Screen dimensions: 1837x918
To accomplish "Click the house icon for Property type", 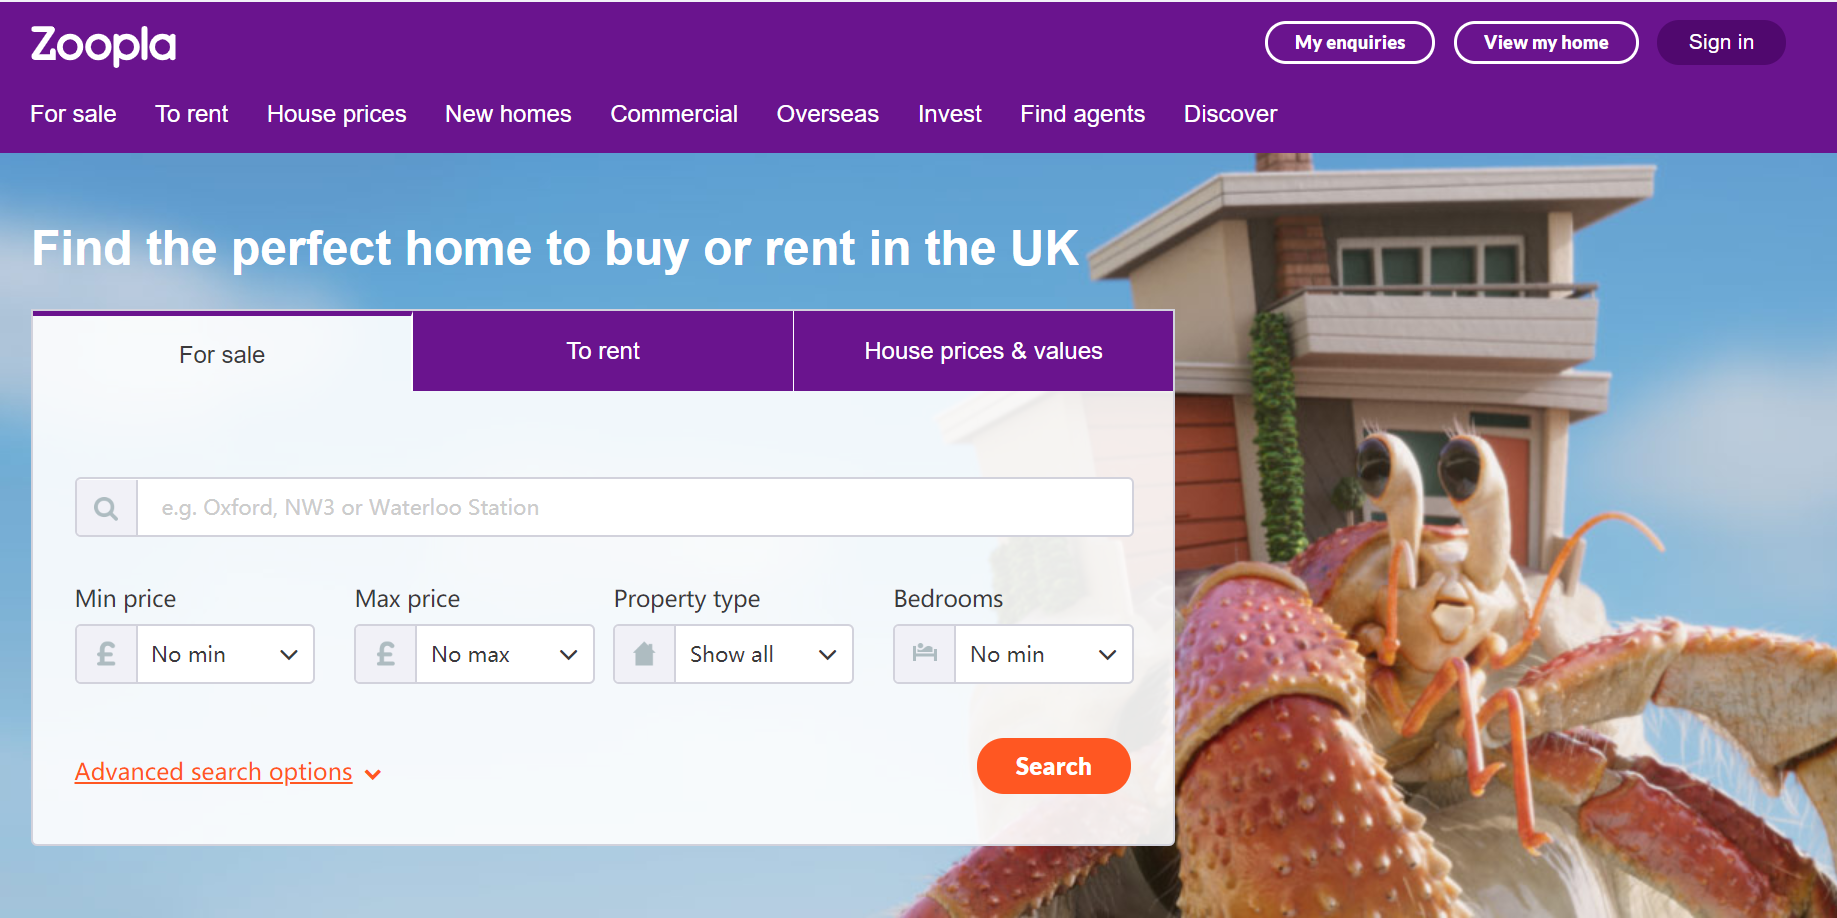I will click(x=645, y=654).
